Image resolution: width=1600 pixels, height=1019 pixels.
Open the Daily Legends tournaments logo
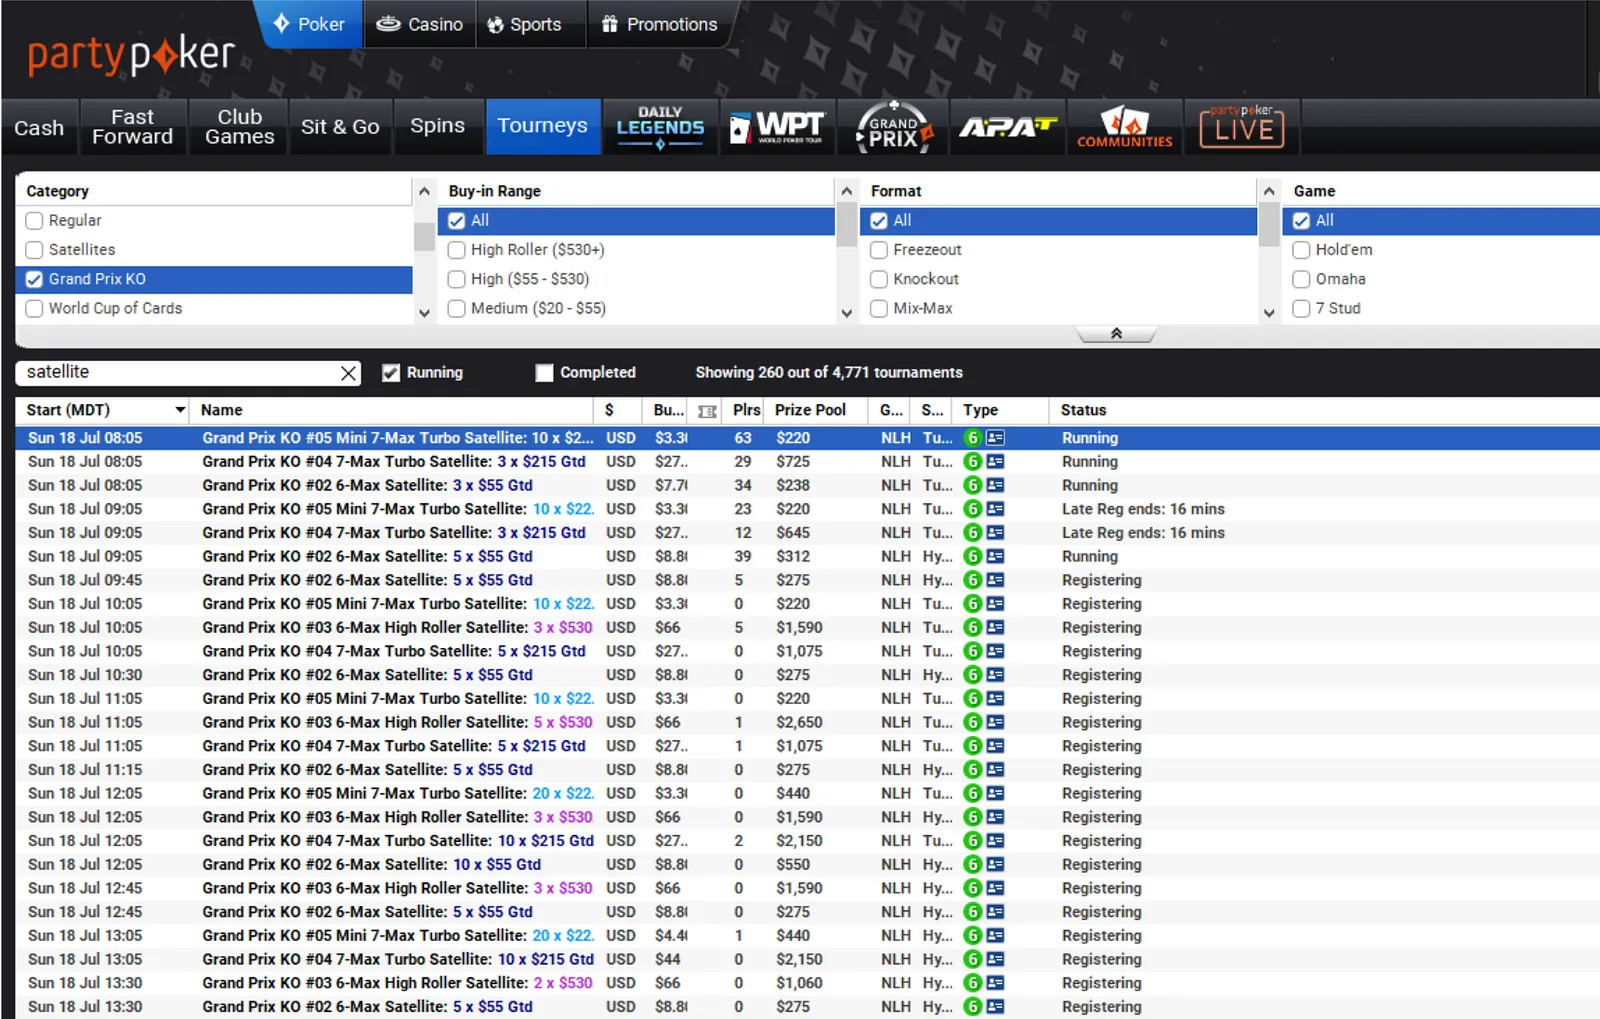(659, 127)
